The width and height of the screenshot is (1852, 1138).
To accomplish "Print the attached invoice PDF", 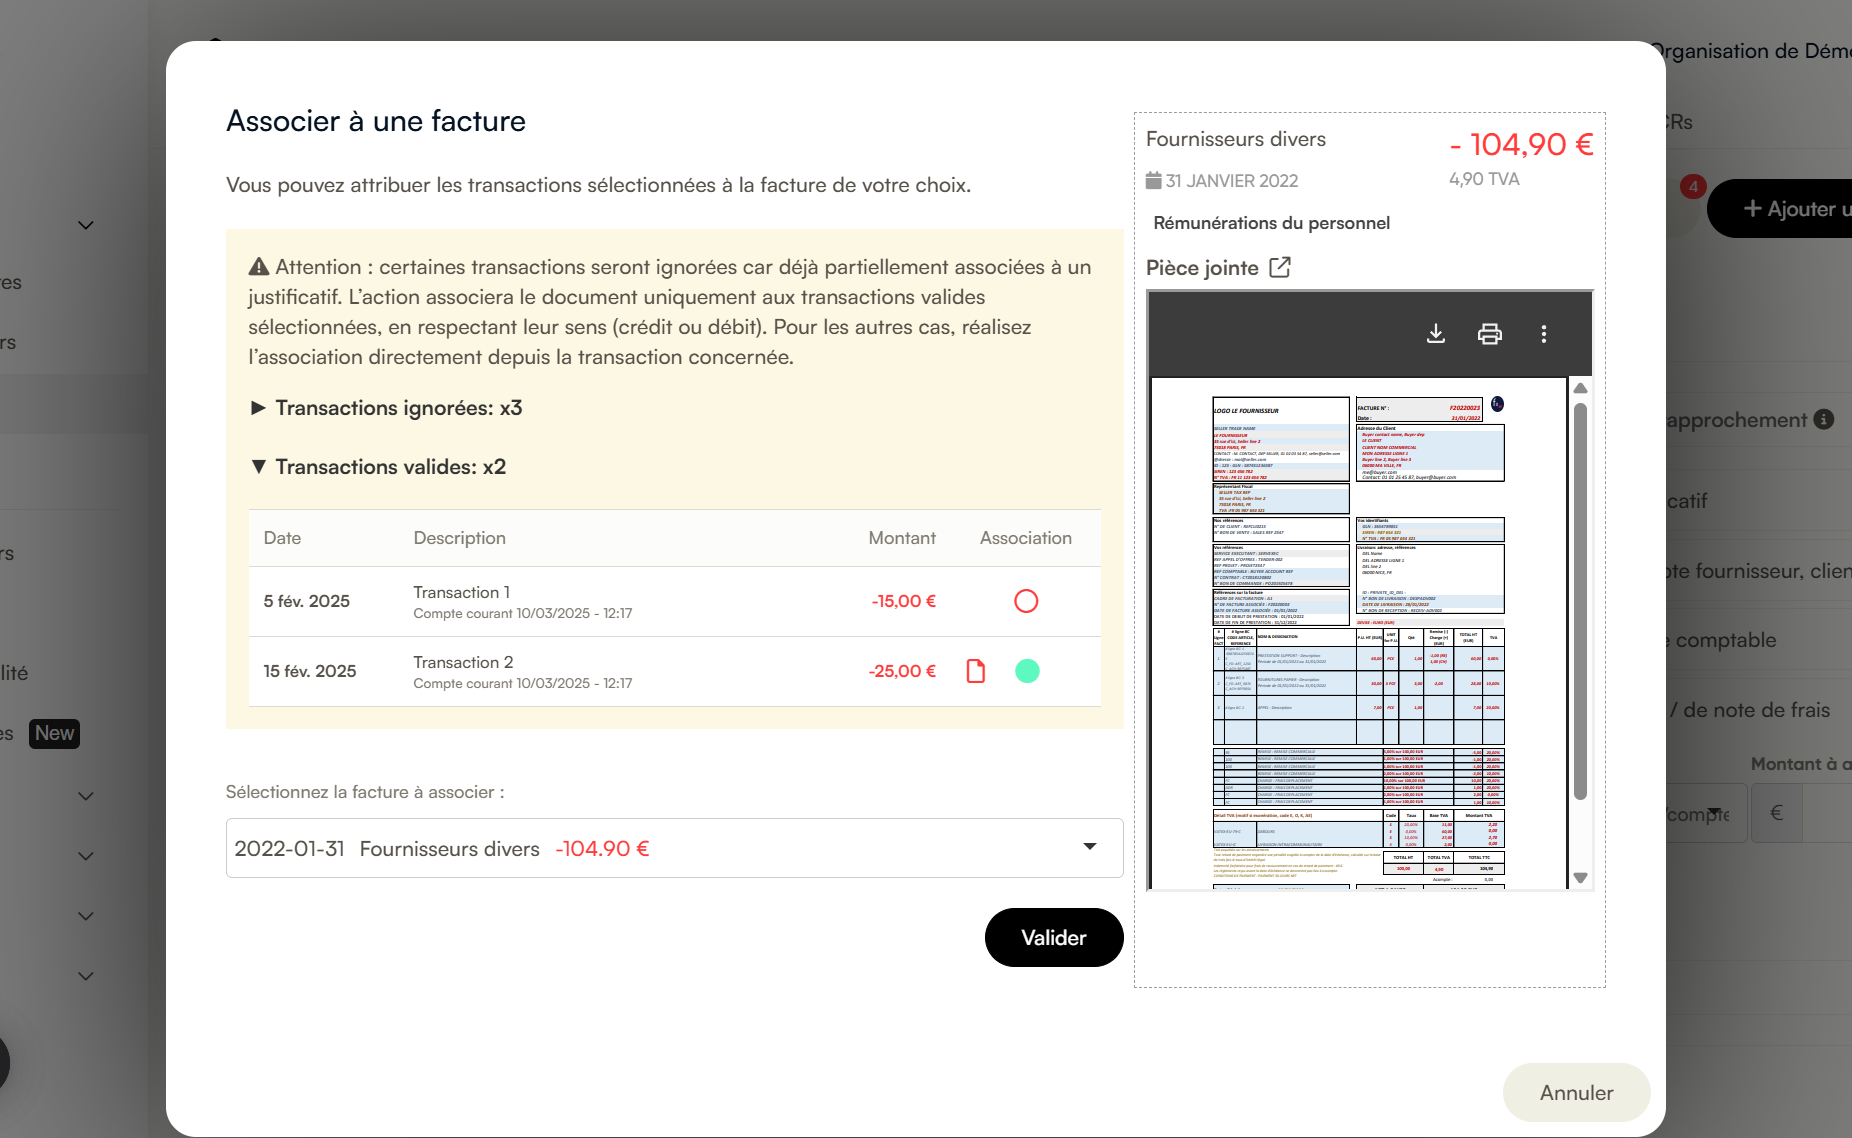I will click(1490, 334).
